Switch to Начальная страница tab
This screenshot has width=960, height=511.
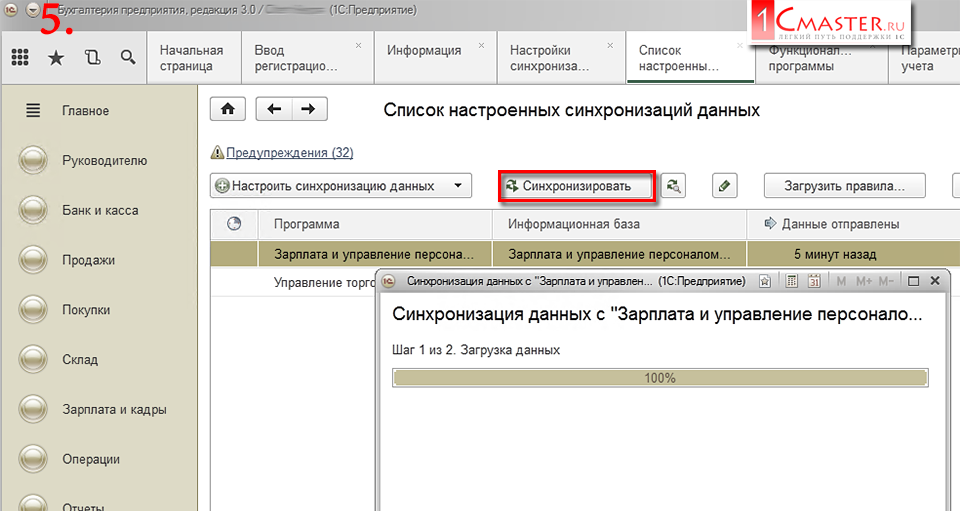click(x=192, y=58)
